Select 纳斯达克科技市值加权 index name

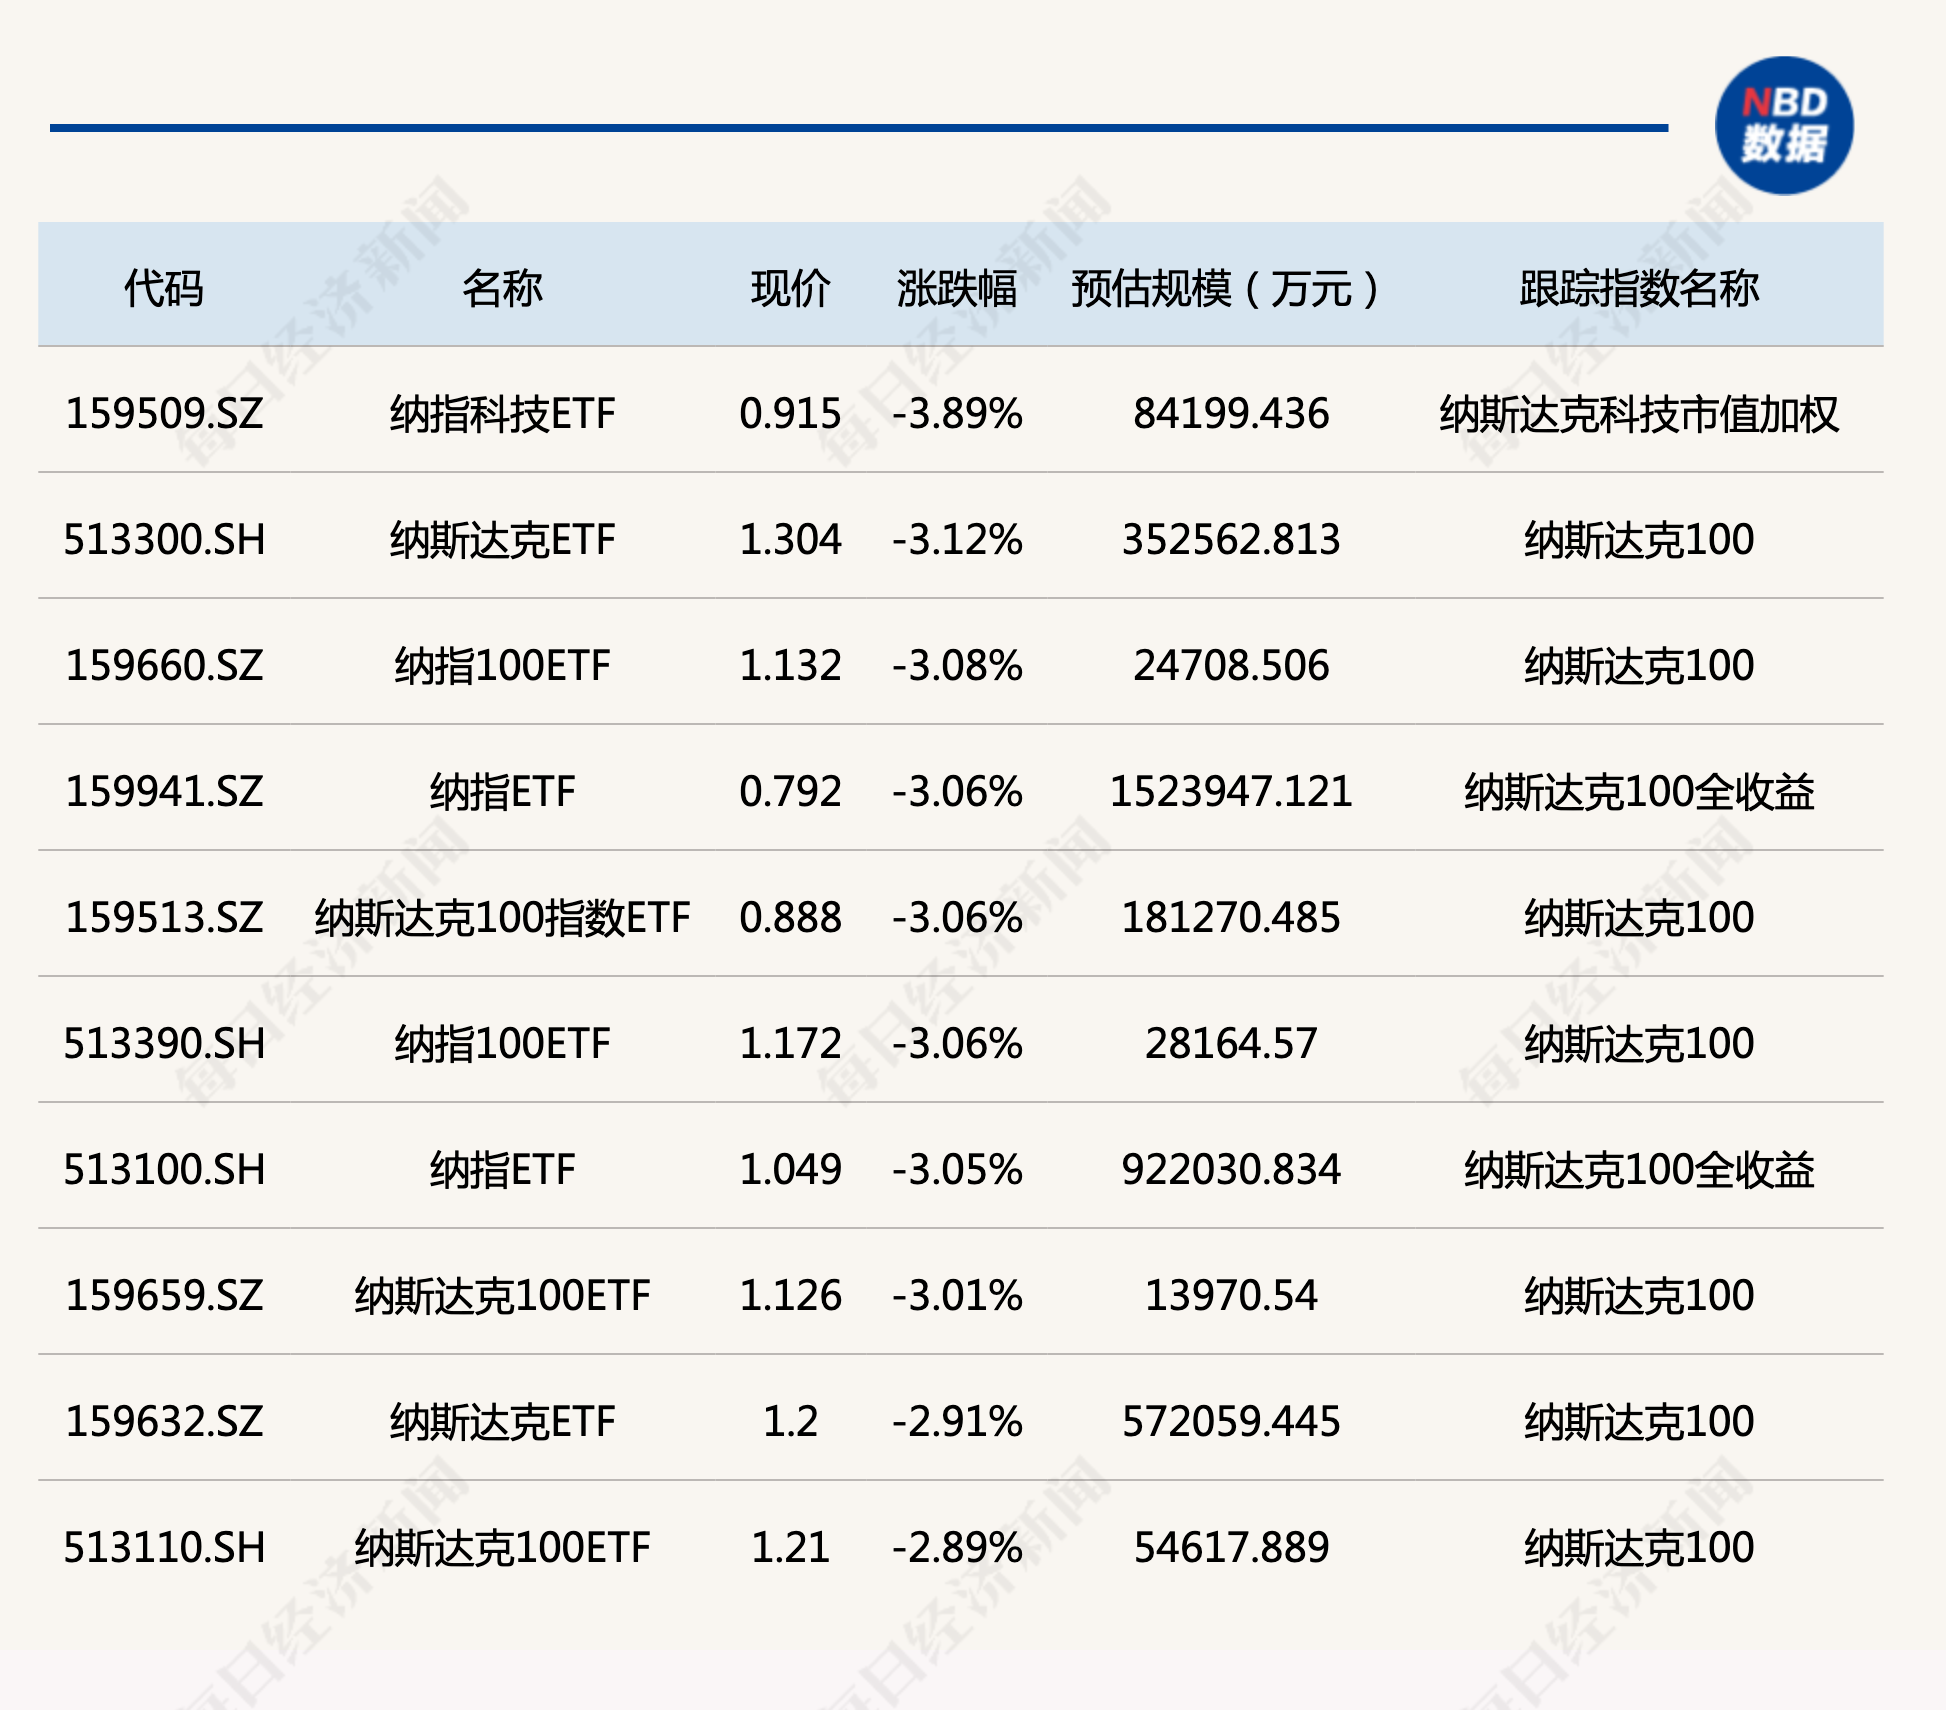click(1639, 414)
